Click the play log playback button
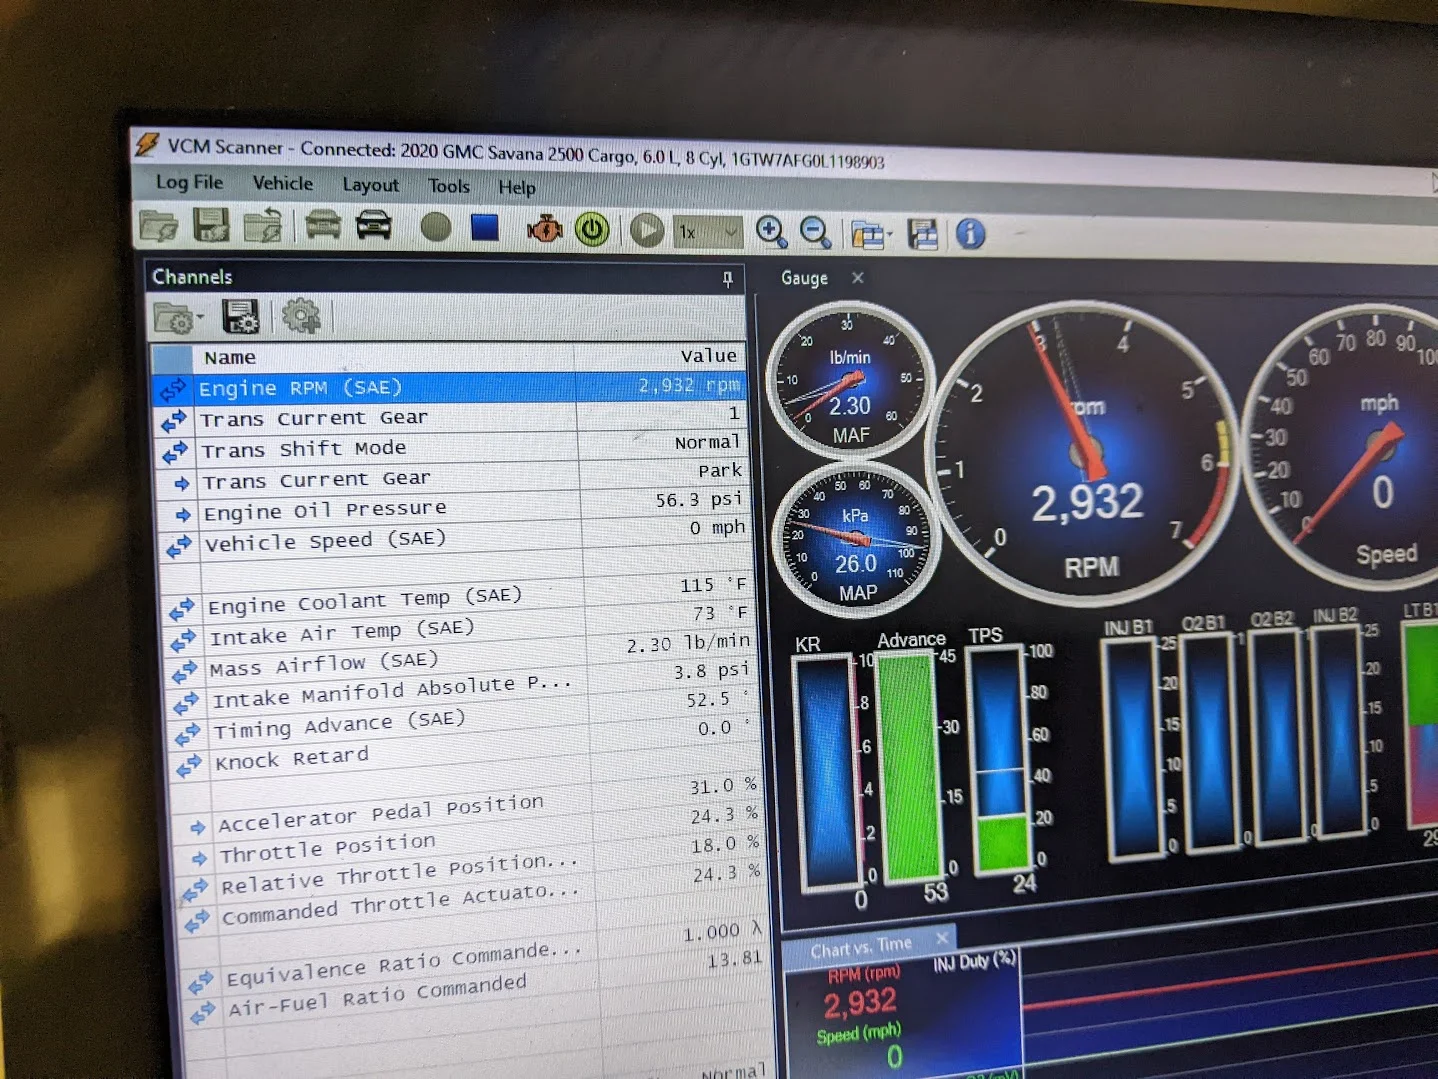1438x1079 pixels. [647, 231]
